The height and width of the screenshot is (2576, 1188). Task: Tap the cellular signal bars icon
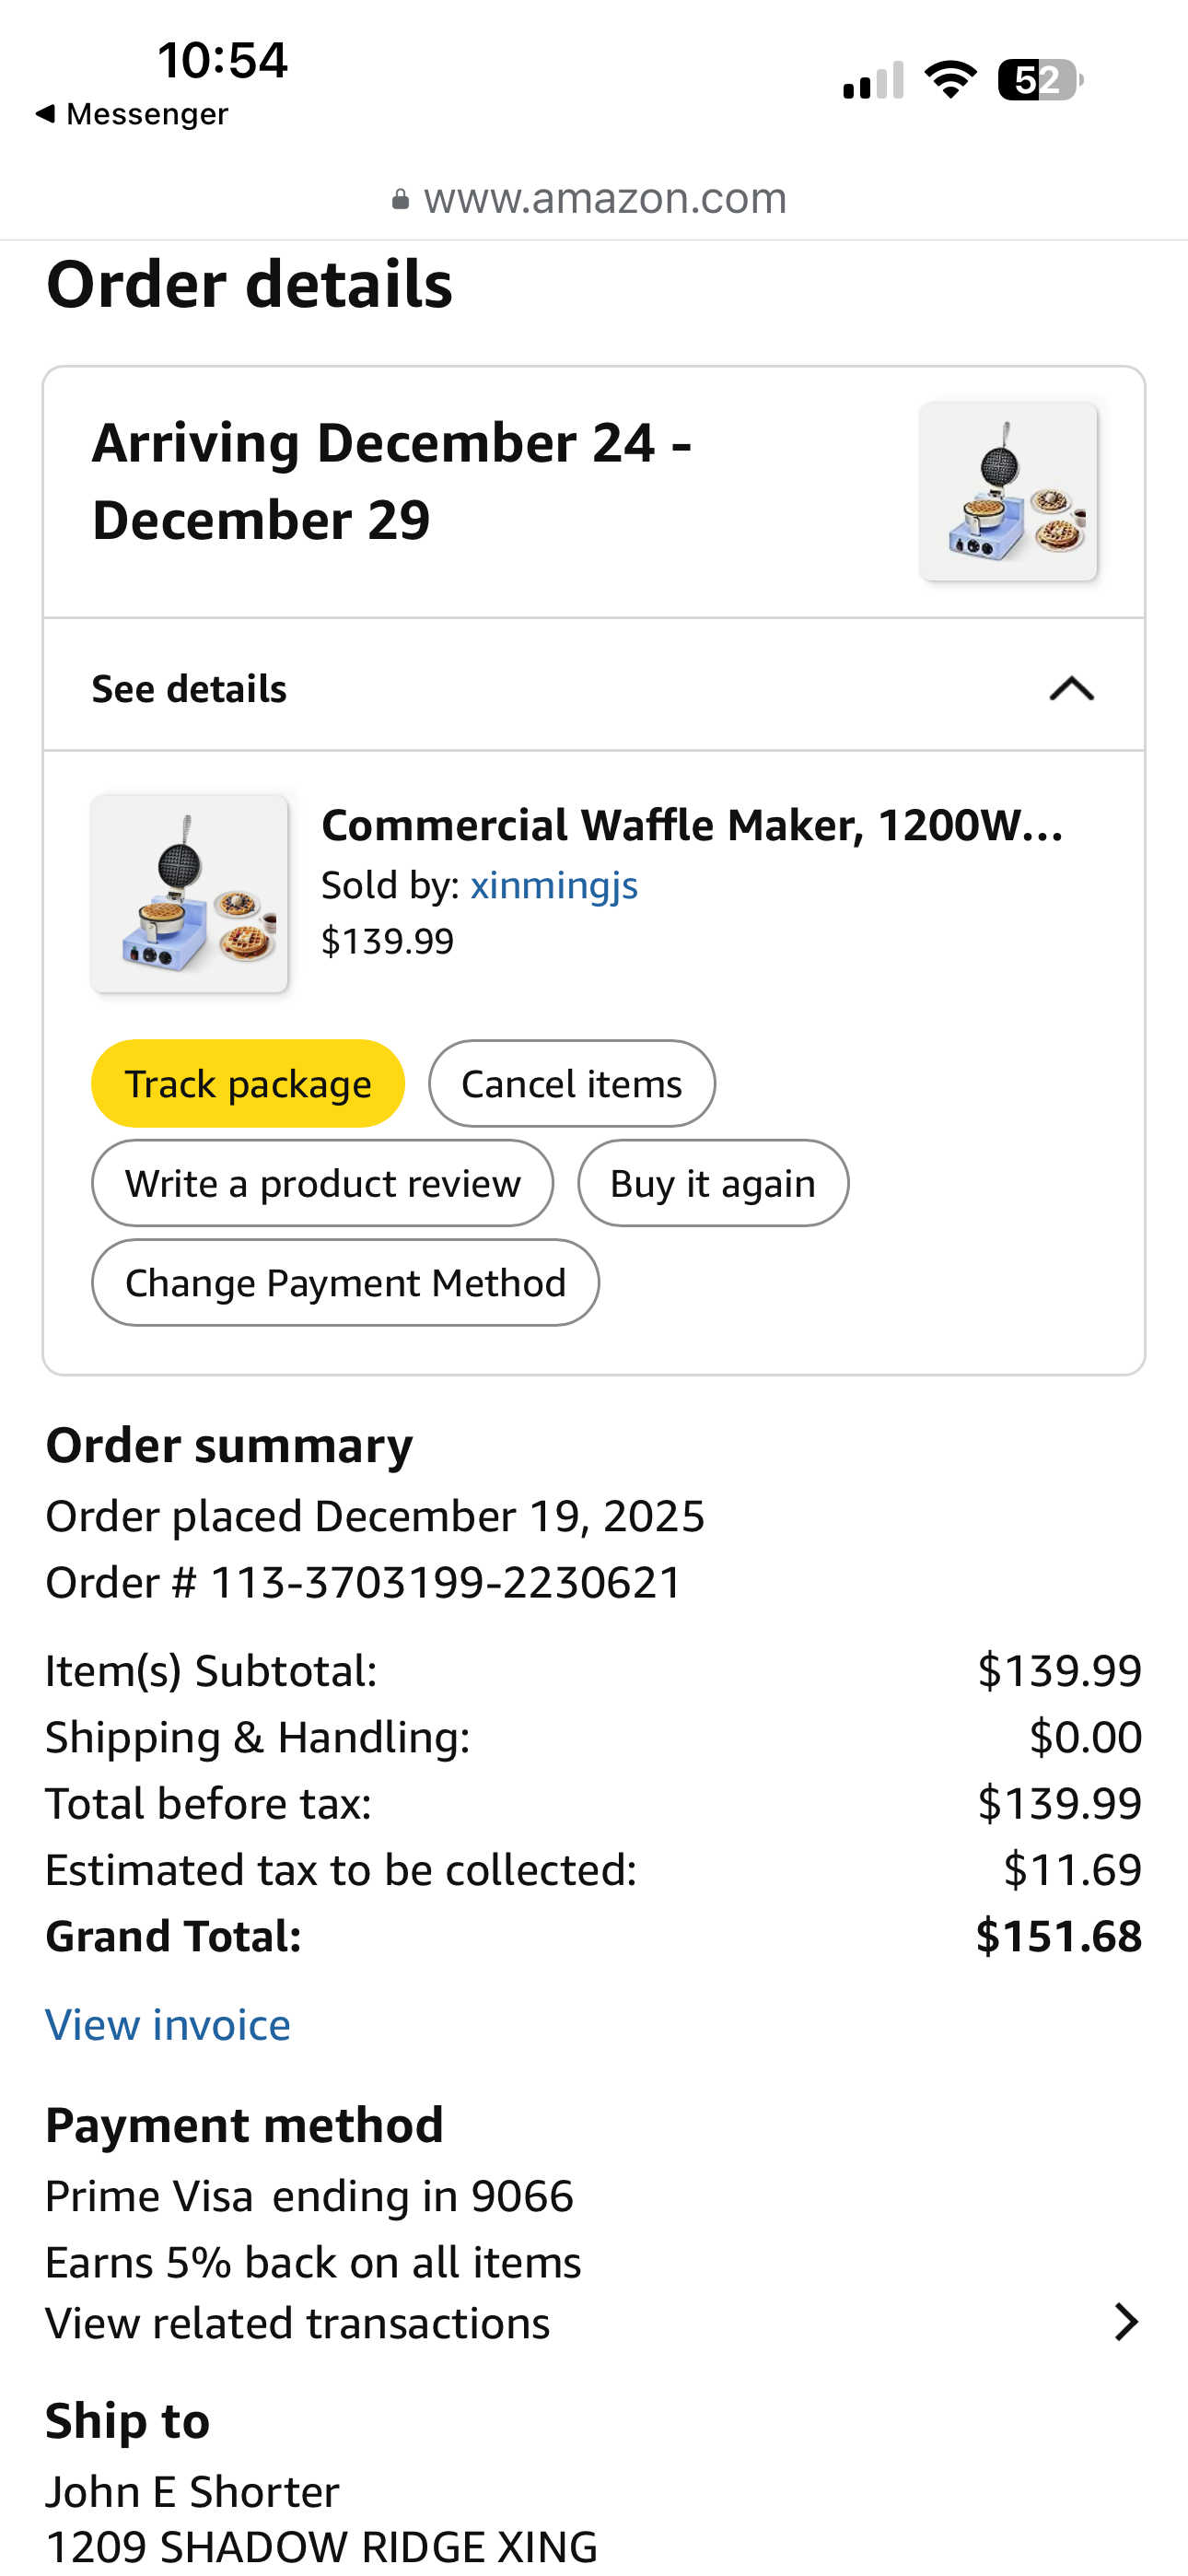[873, 80]
